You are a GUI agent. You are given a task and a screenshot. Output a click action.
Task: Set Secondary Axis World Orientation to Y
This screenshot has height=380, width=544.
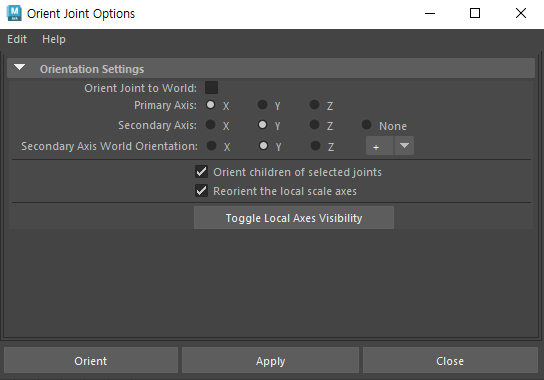coord(263,146)
